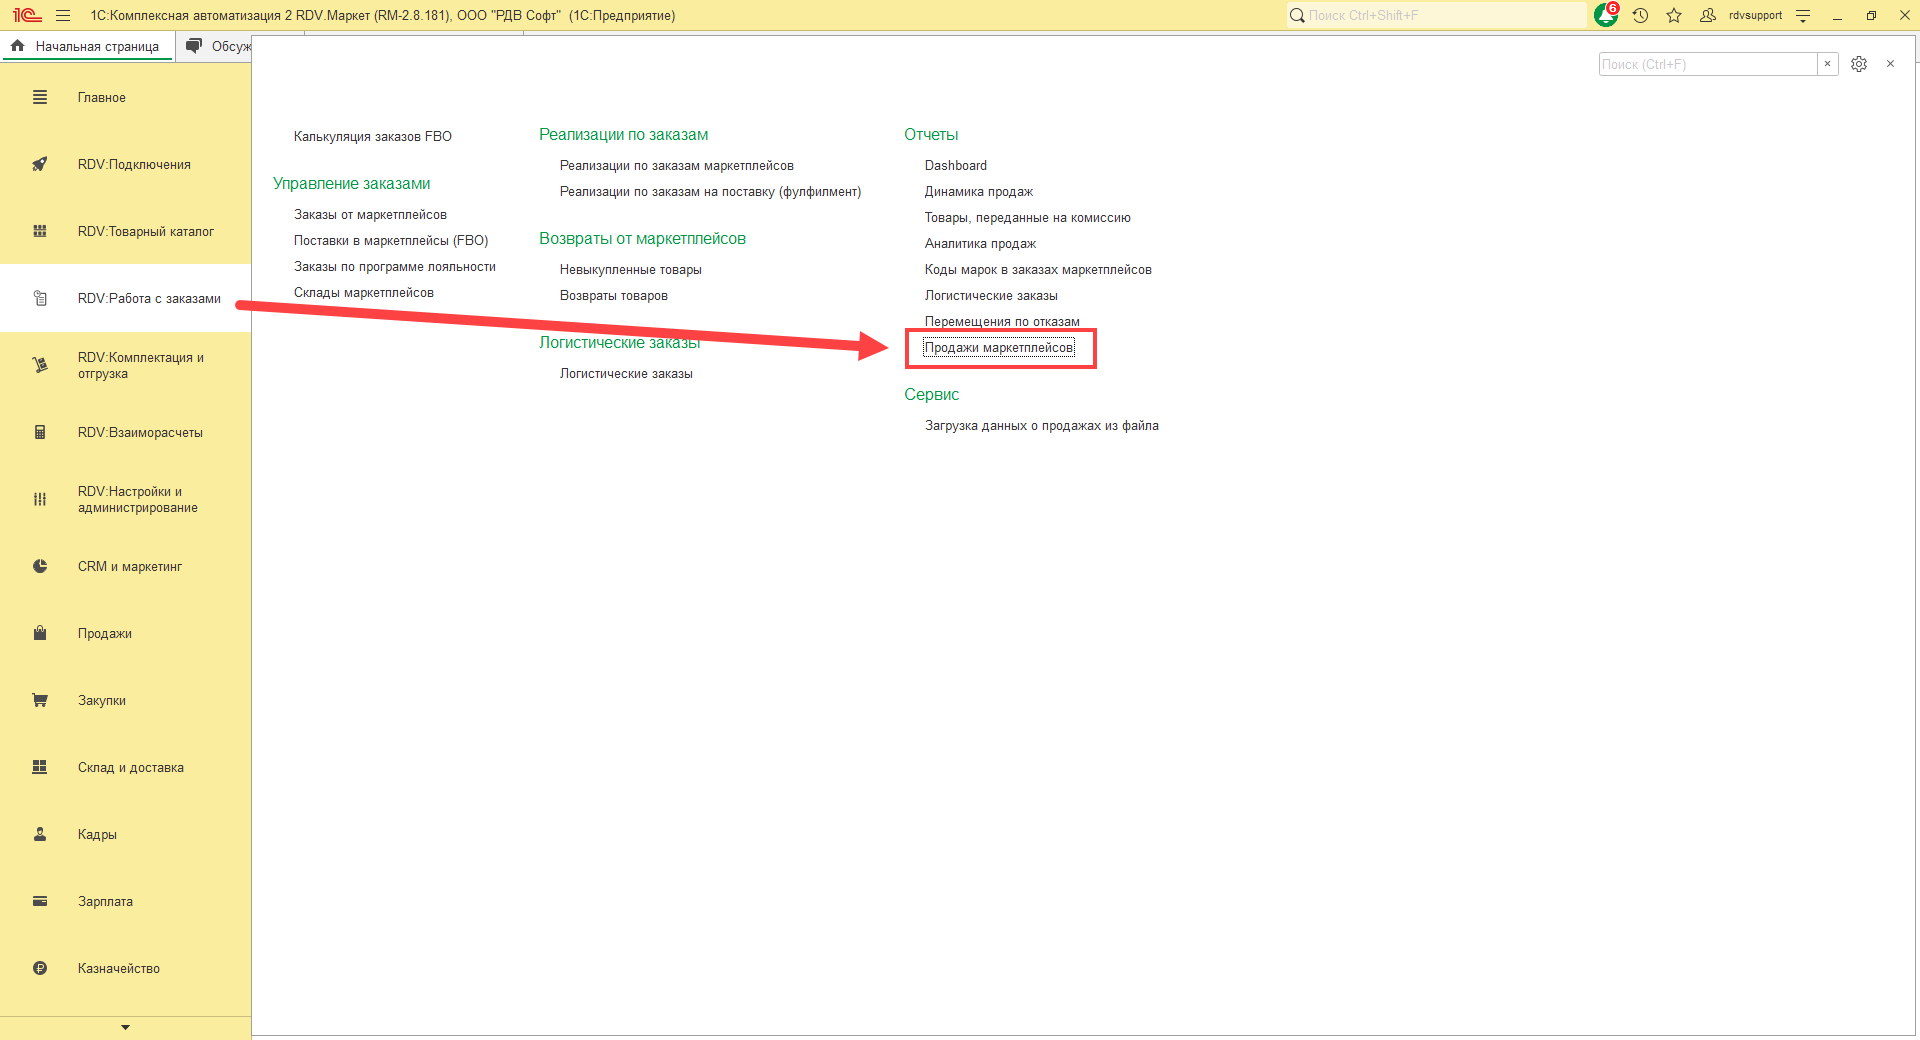Click the Отчеты group heading

pos(931,134)
